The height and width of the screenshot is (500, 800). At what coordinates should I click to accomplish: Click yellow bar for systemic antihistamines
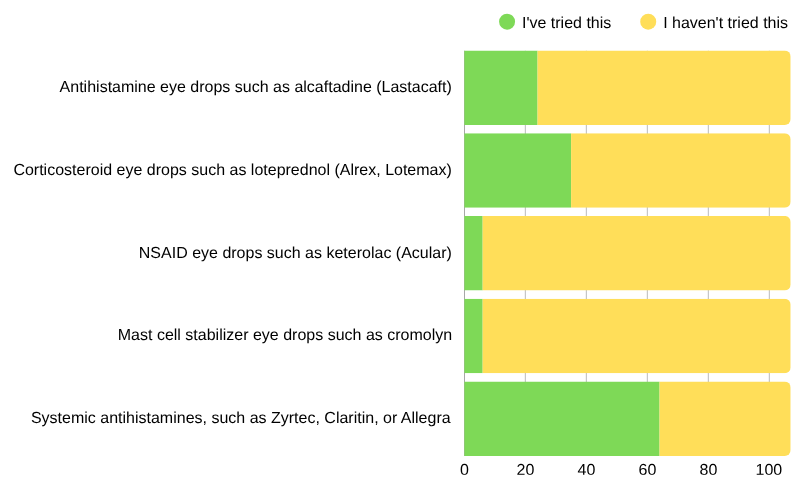724,418
